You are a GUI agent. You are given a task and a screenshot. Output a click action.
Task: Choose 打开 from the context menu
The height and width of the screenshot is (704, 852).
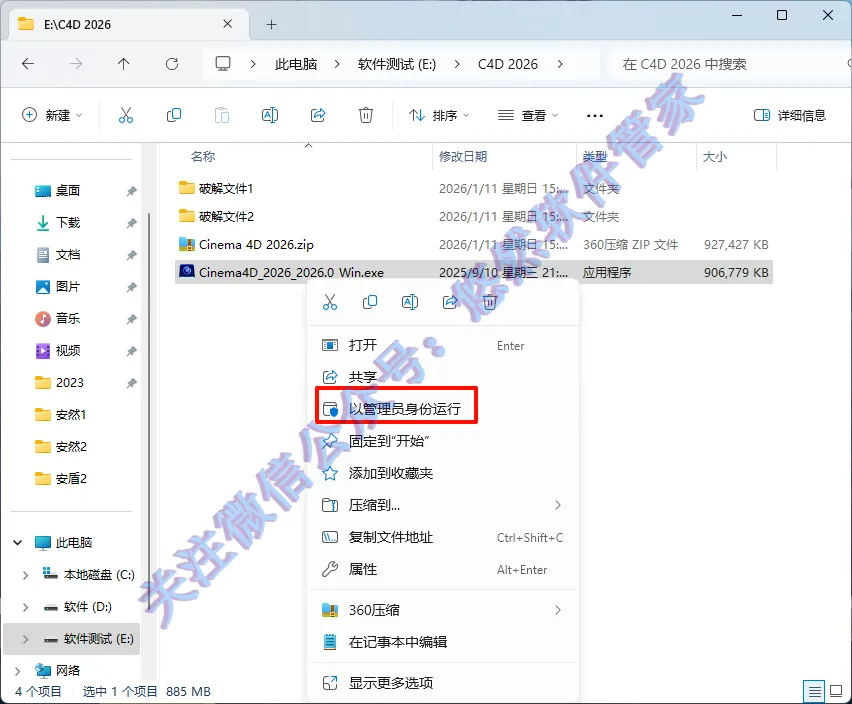(443, 345)
